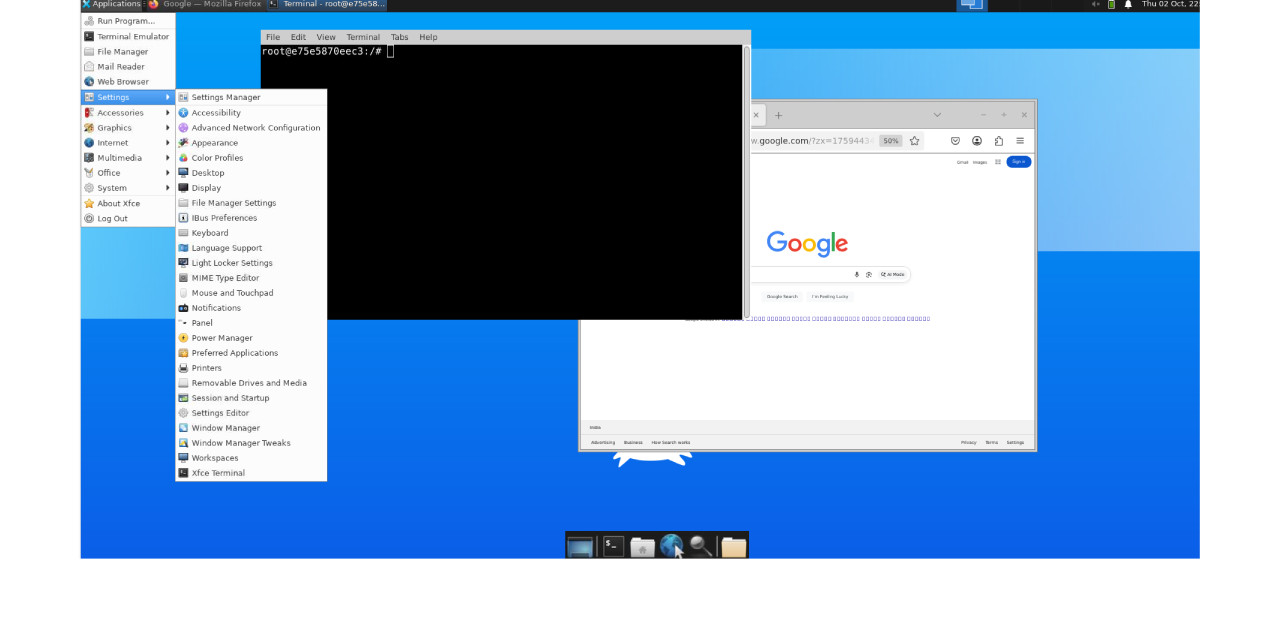Open the terminal's Edit menu
This screenshot has width=1280, height=640.
(298, 37)
